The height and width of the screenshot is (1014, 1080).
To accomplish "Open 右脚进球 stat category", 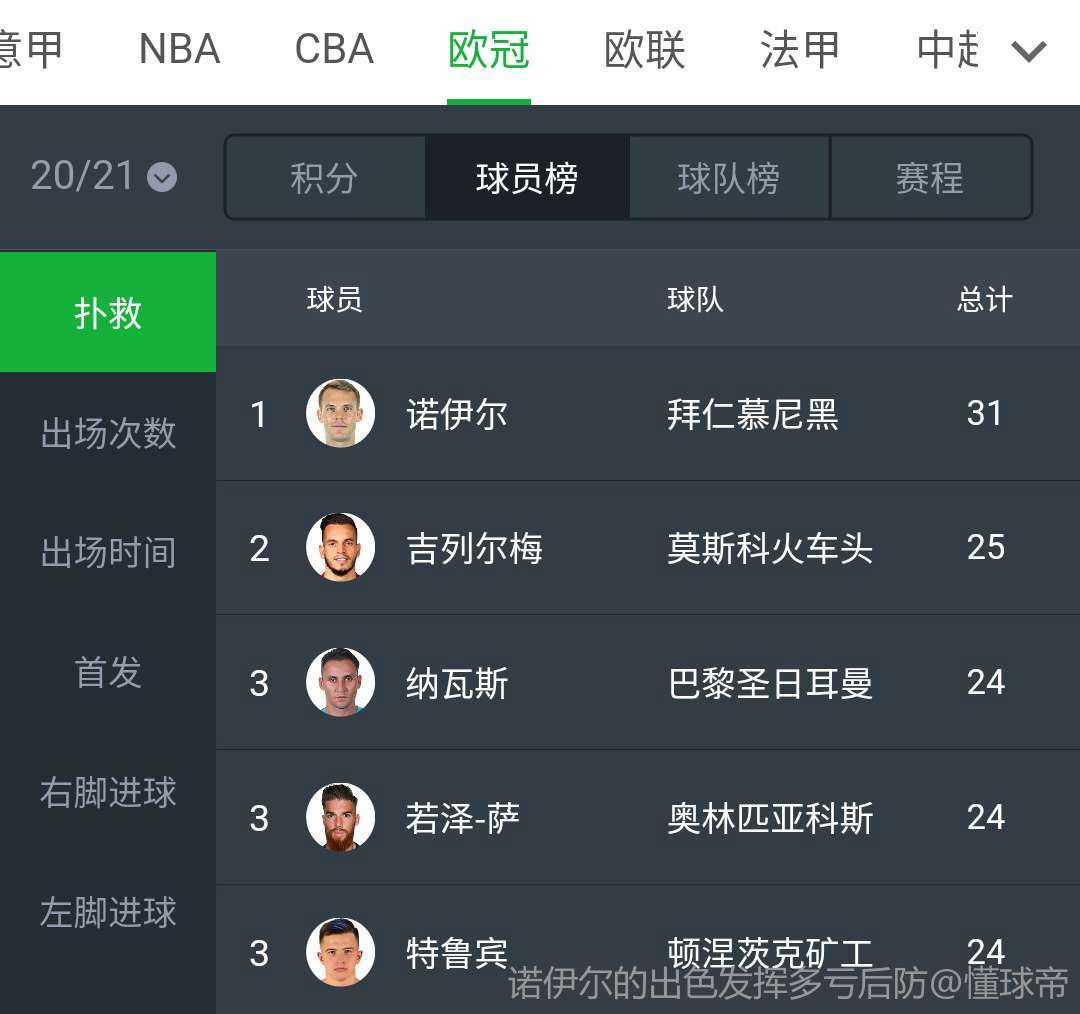I will (108, 792).
